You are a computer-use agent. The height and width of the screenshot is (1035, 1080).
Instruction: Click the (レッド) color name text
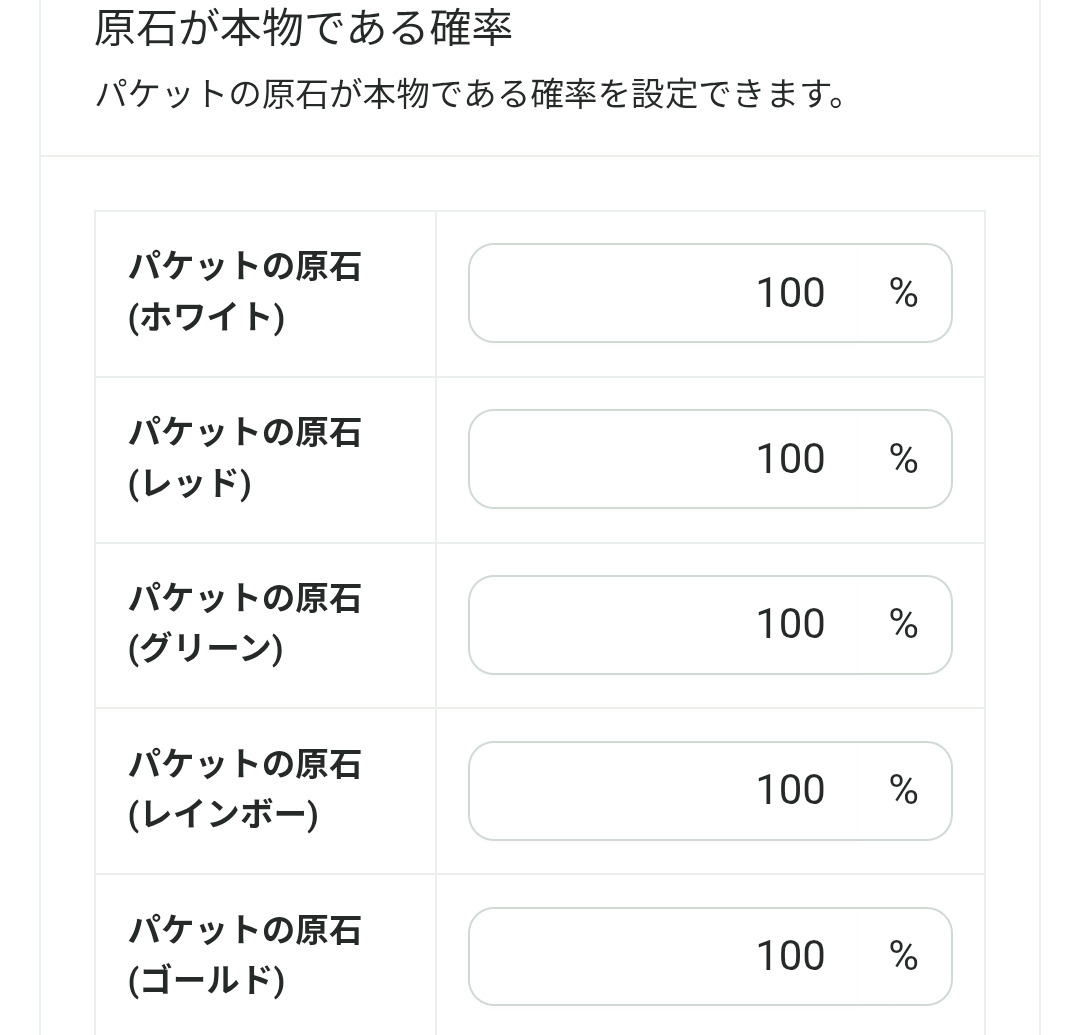click(190, 483)
